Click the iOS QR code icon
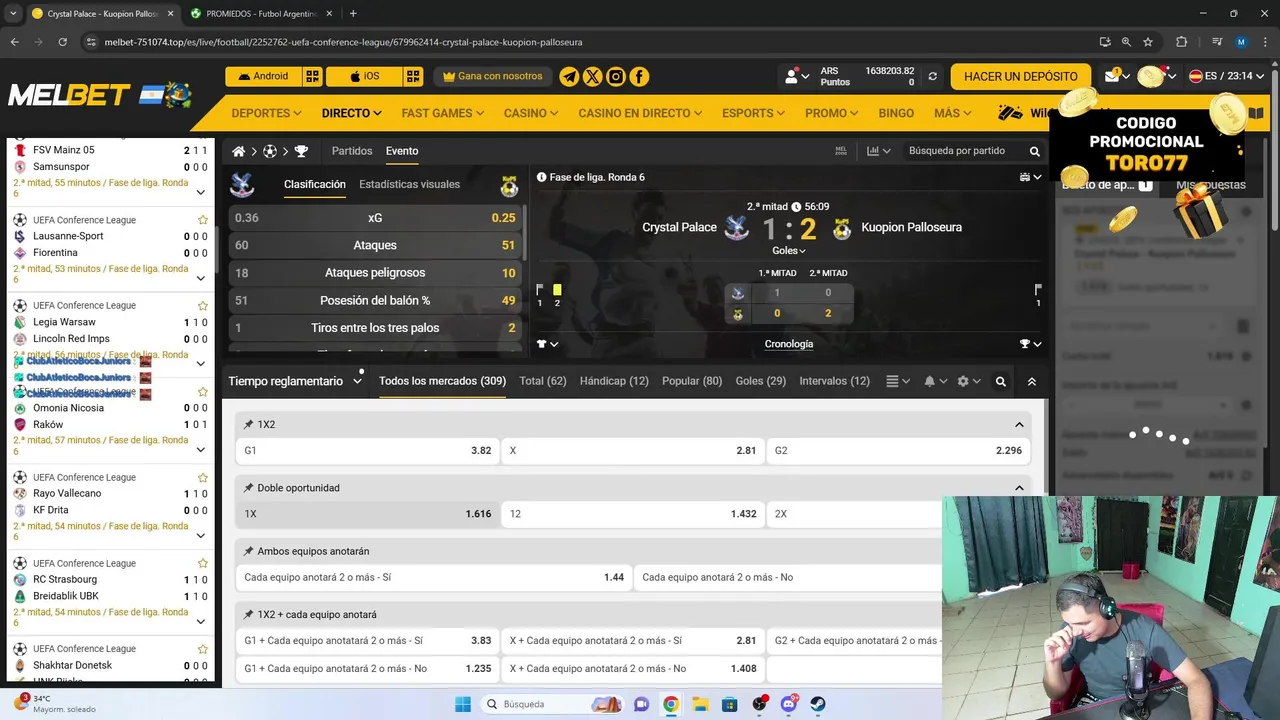The width and height of the screenshot is (1280, 720). (x=413, y=76)
